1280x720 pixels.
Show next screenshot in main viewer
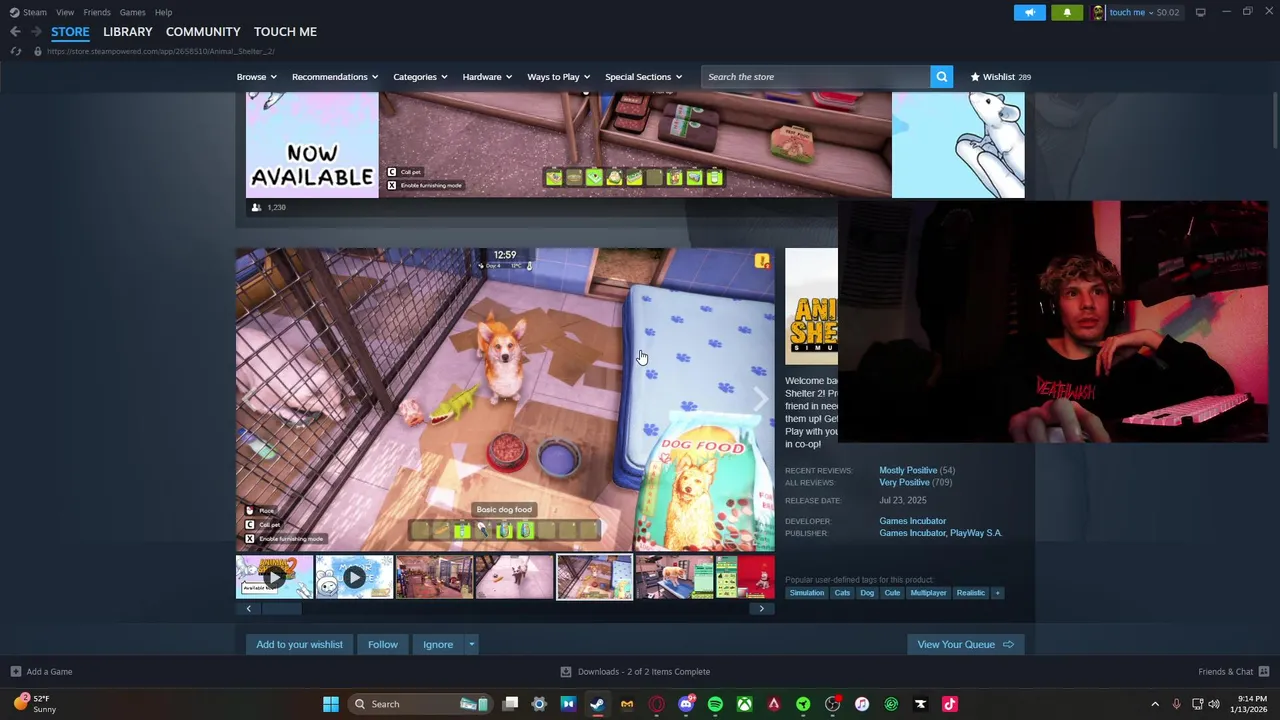[x=761, y=400]
